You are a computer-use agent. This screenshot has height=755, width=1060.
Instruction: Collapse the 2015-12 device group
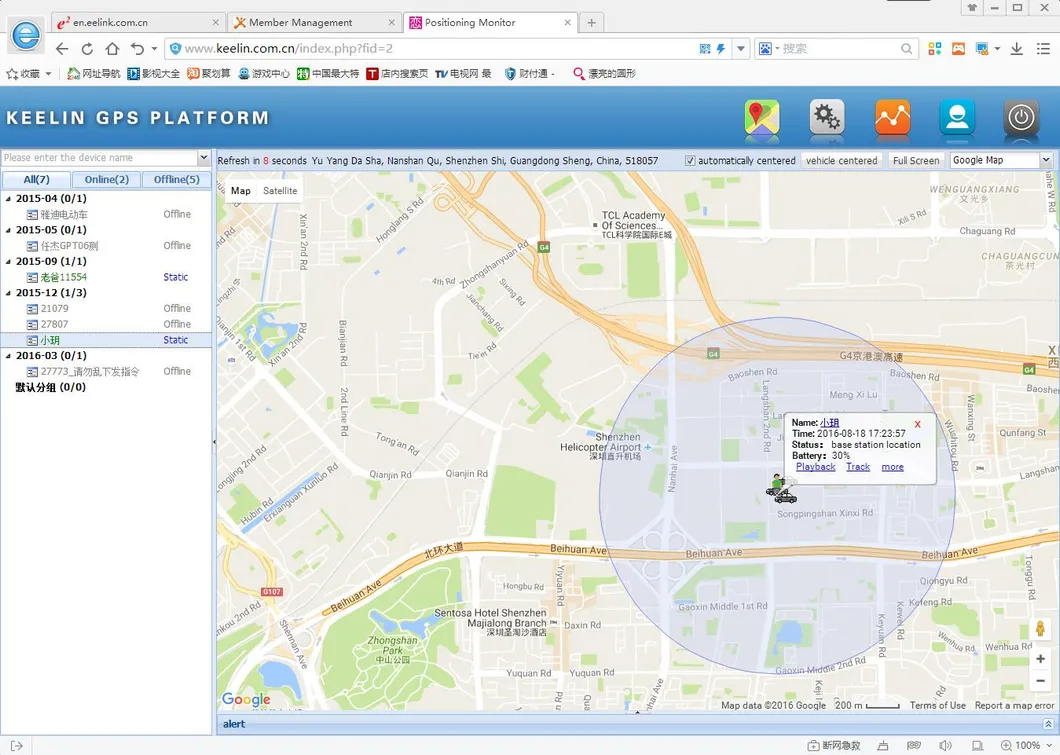8,292
